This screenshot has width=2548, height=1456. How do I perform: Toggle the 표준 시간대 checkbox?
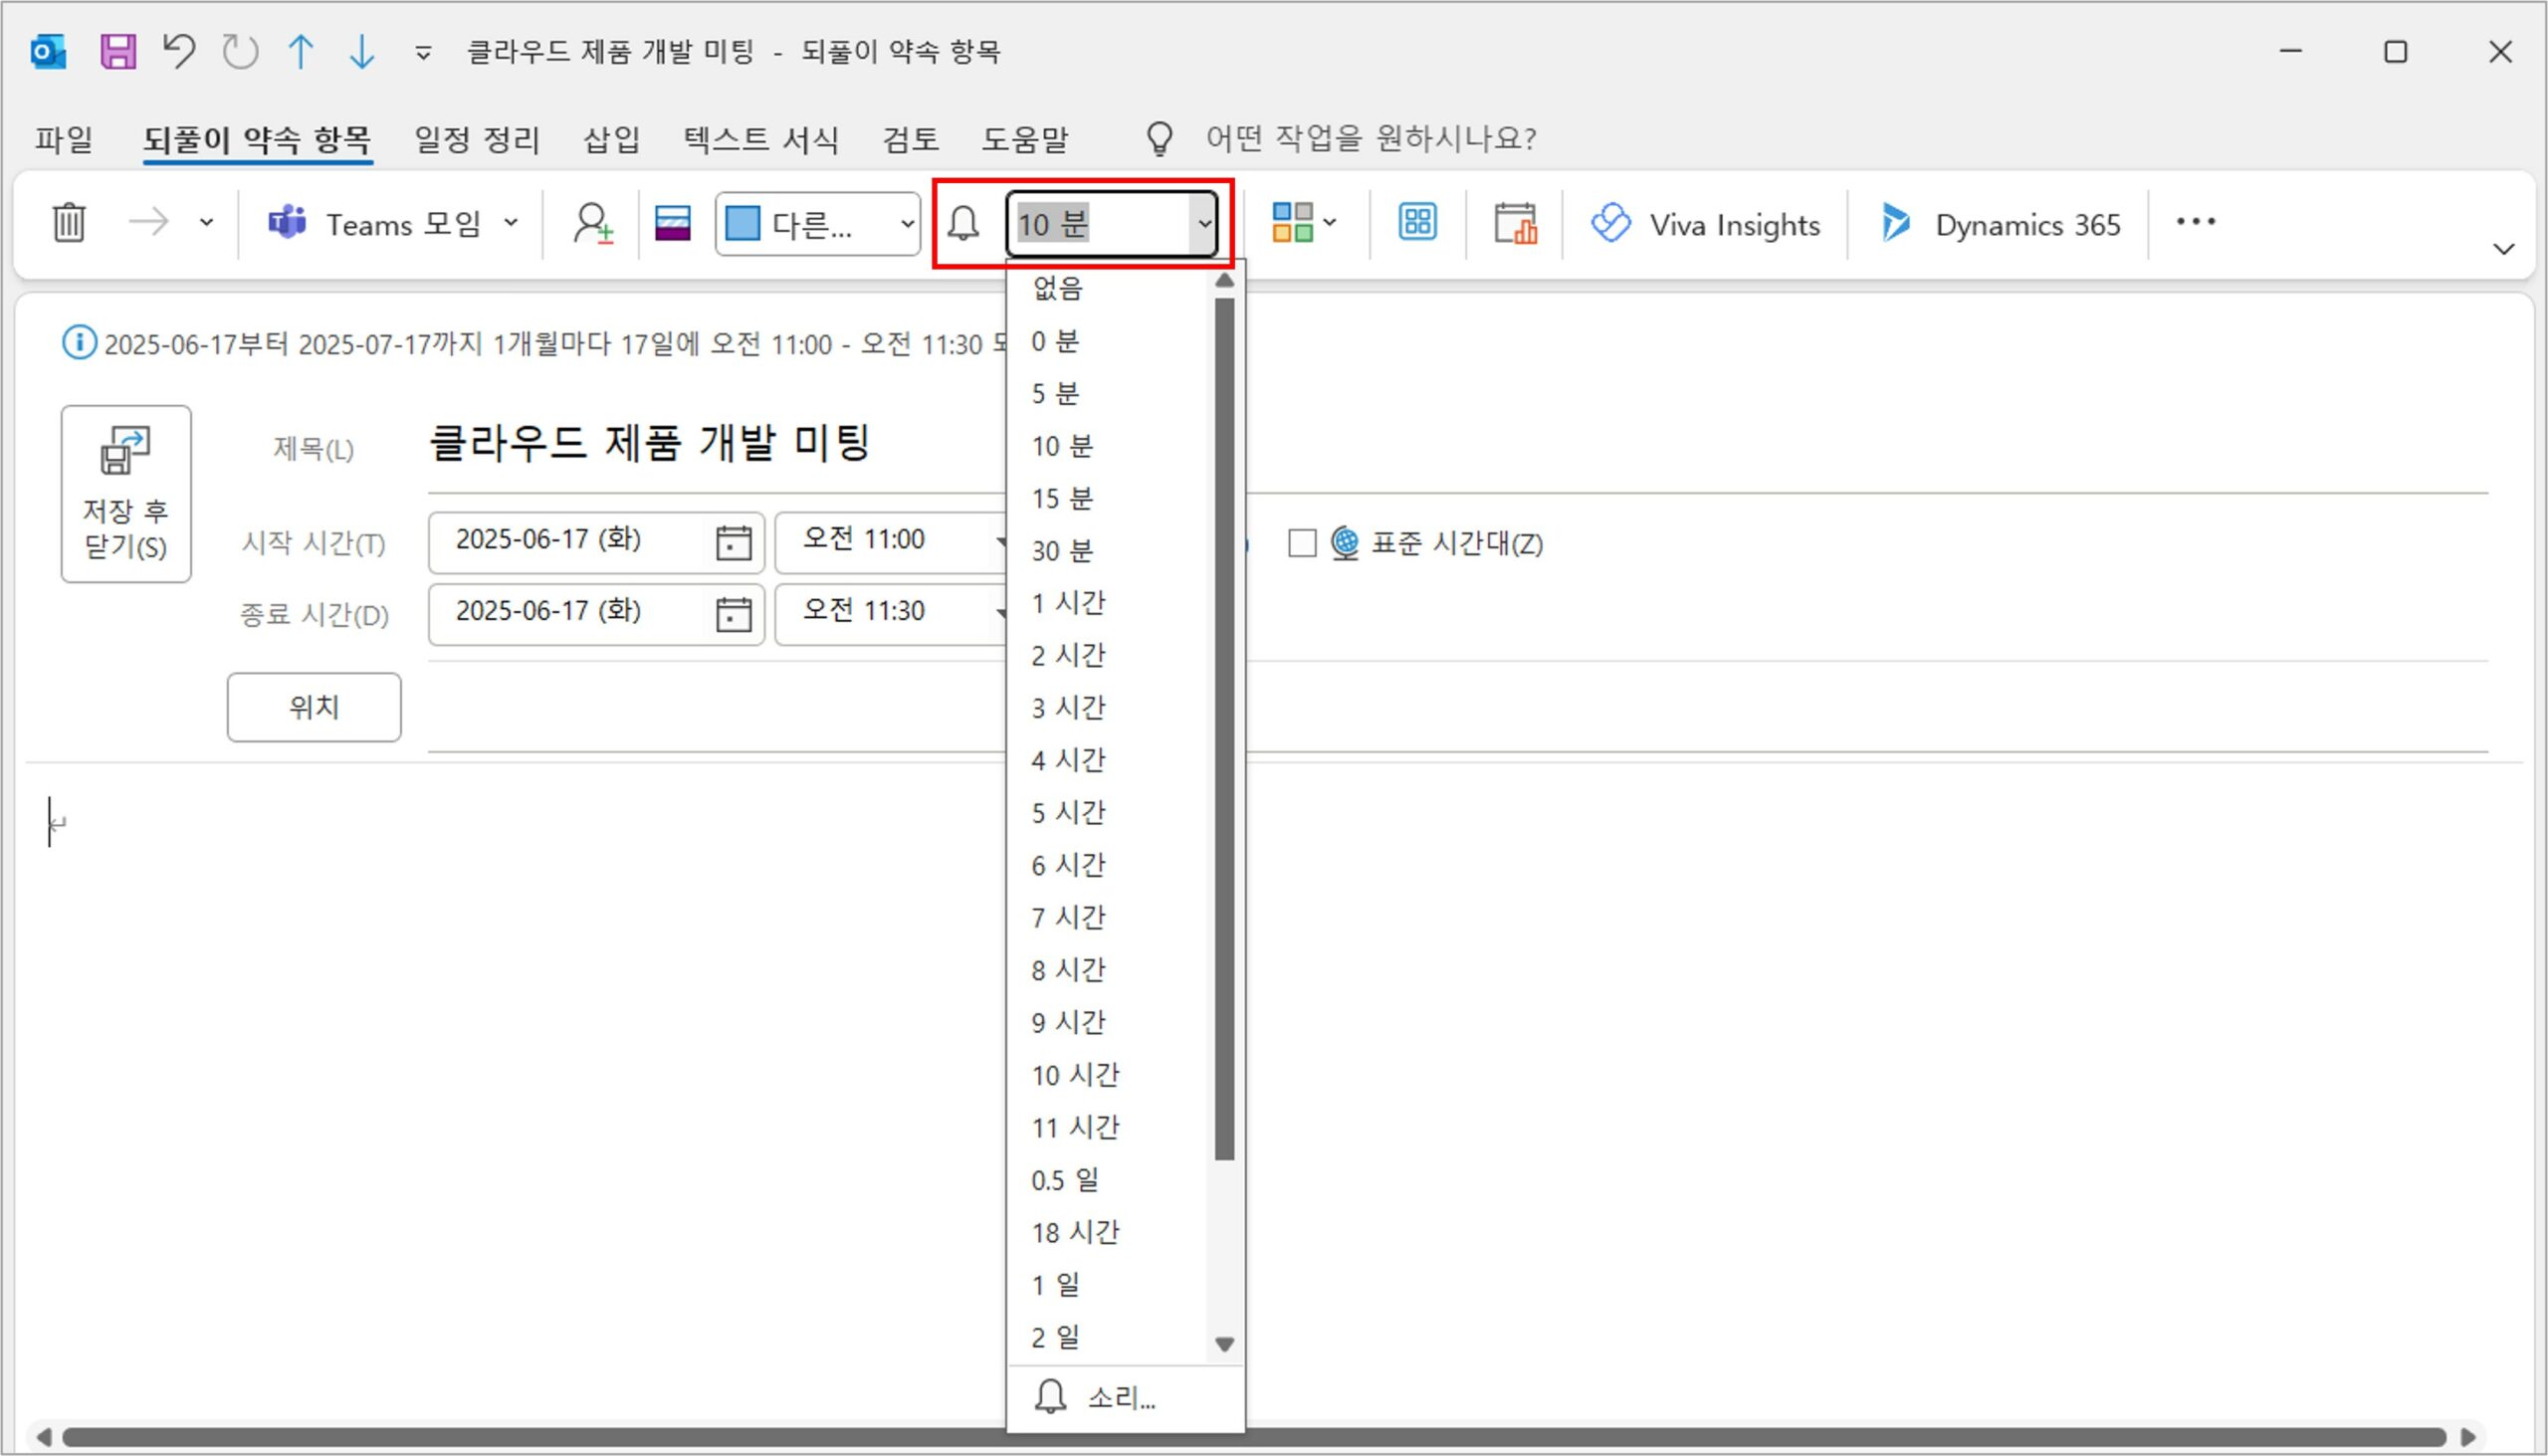1301,543
